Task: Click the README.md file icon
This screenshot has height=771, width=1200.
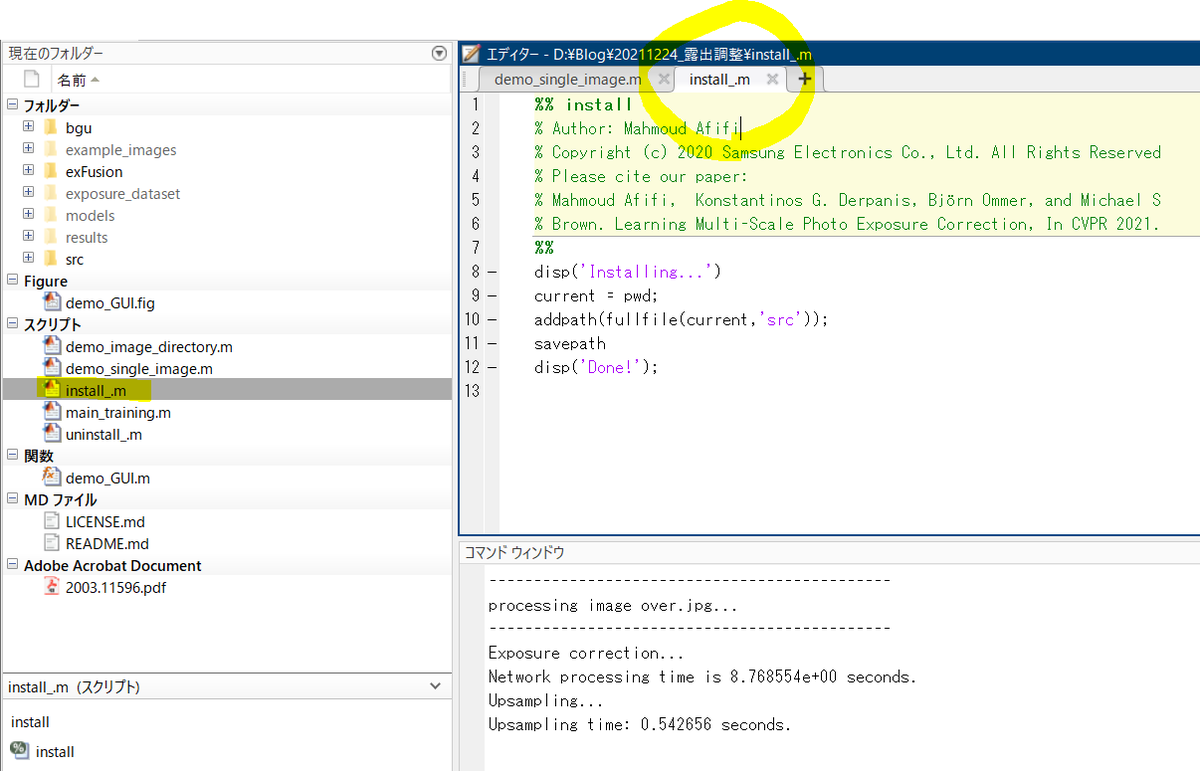Action: 52,543
